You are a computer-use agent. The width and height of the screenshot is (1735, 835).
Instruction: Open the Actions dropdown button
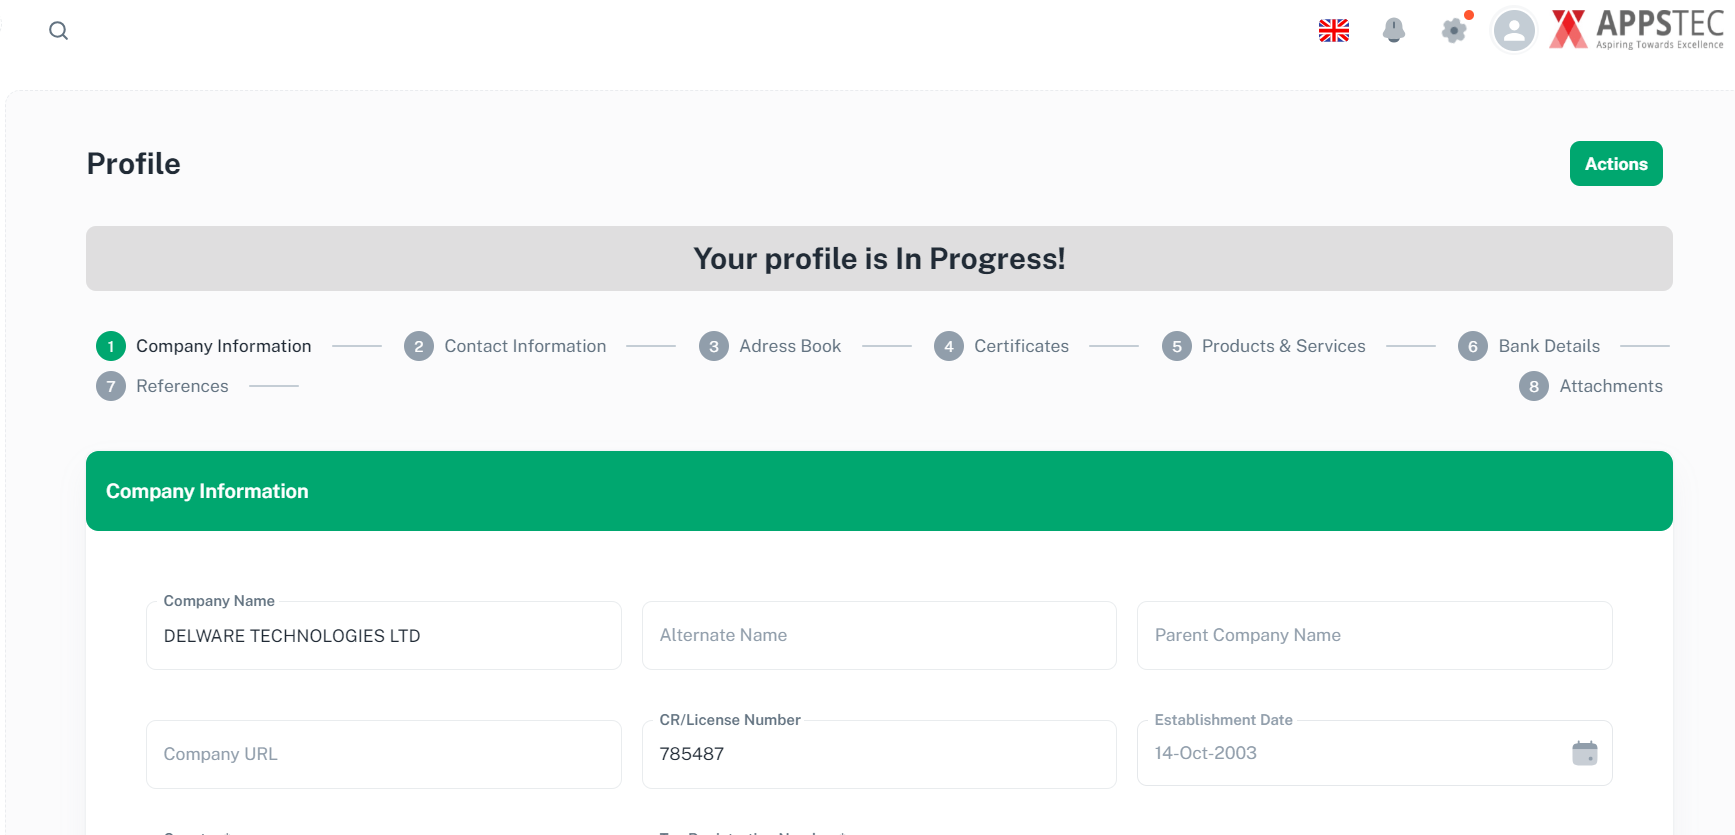tap(1615, 164)
